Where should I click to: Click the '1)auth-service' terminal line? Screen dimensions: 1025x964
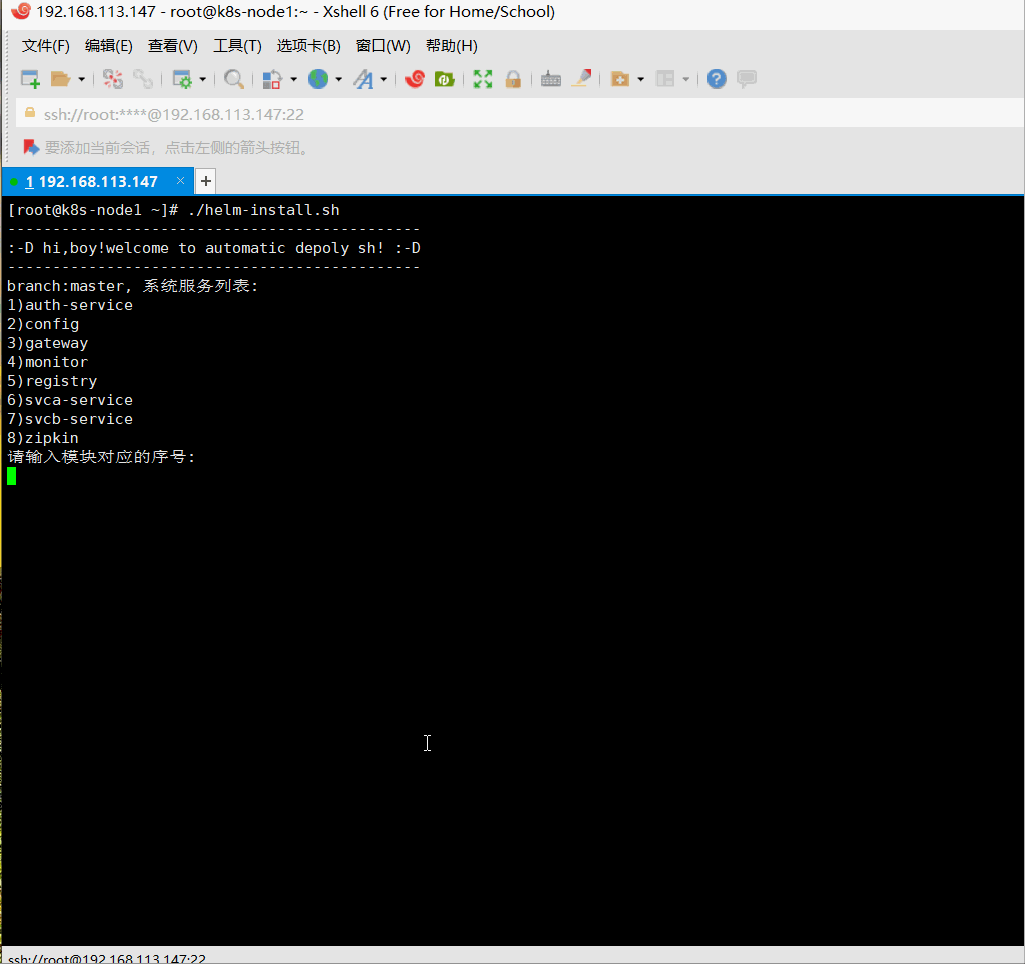tap(70, 305)
